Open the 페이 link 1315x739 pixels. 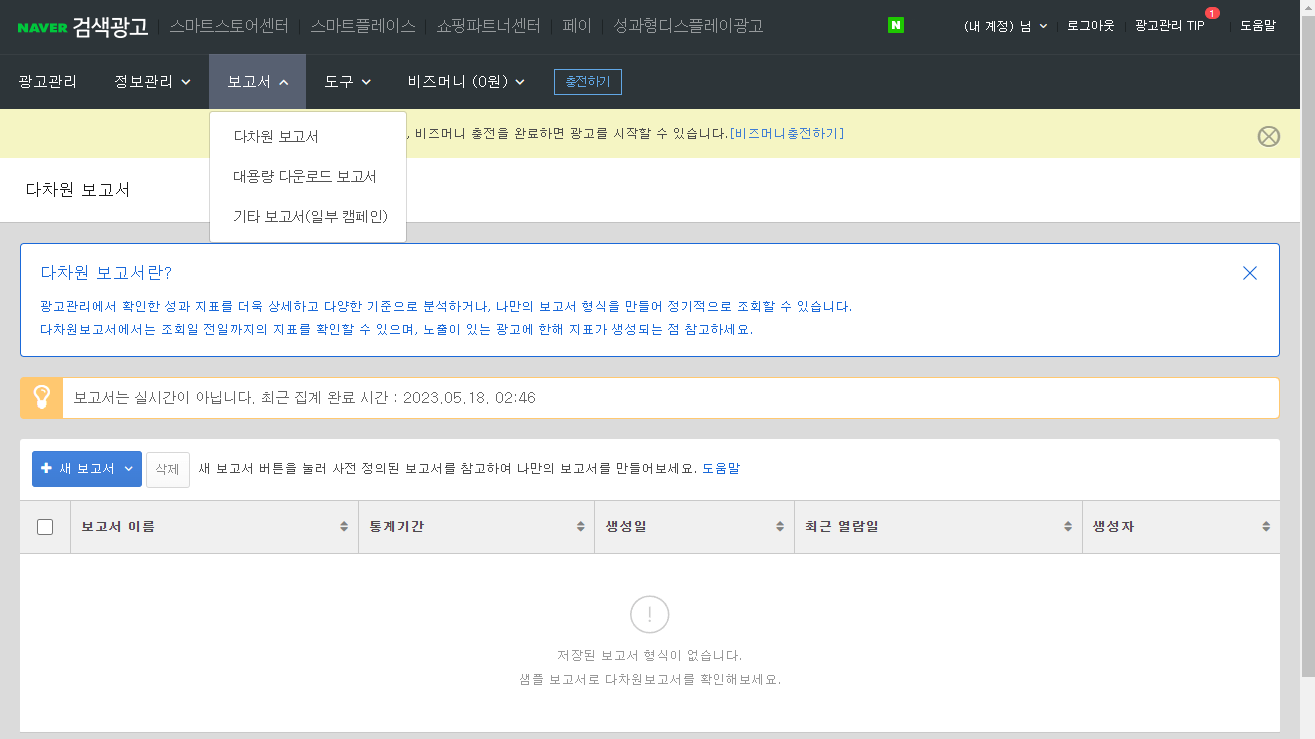577,26
